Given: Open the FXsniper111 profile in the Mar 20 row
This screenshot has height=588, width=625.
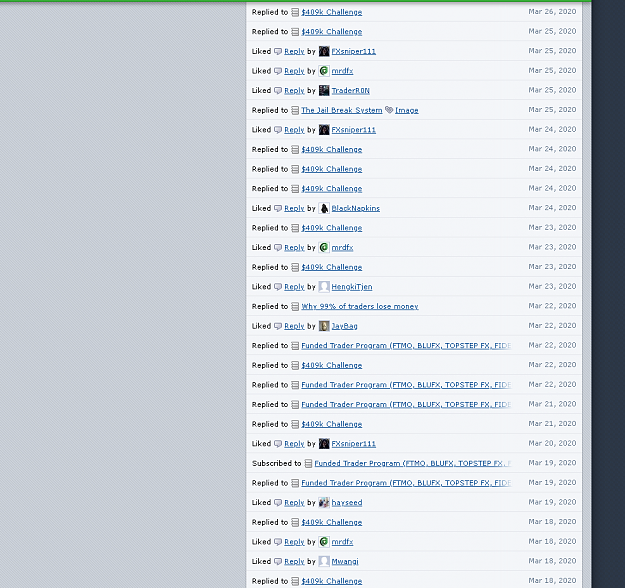Looking at the screenshot, I should (x=354, y=444).
